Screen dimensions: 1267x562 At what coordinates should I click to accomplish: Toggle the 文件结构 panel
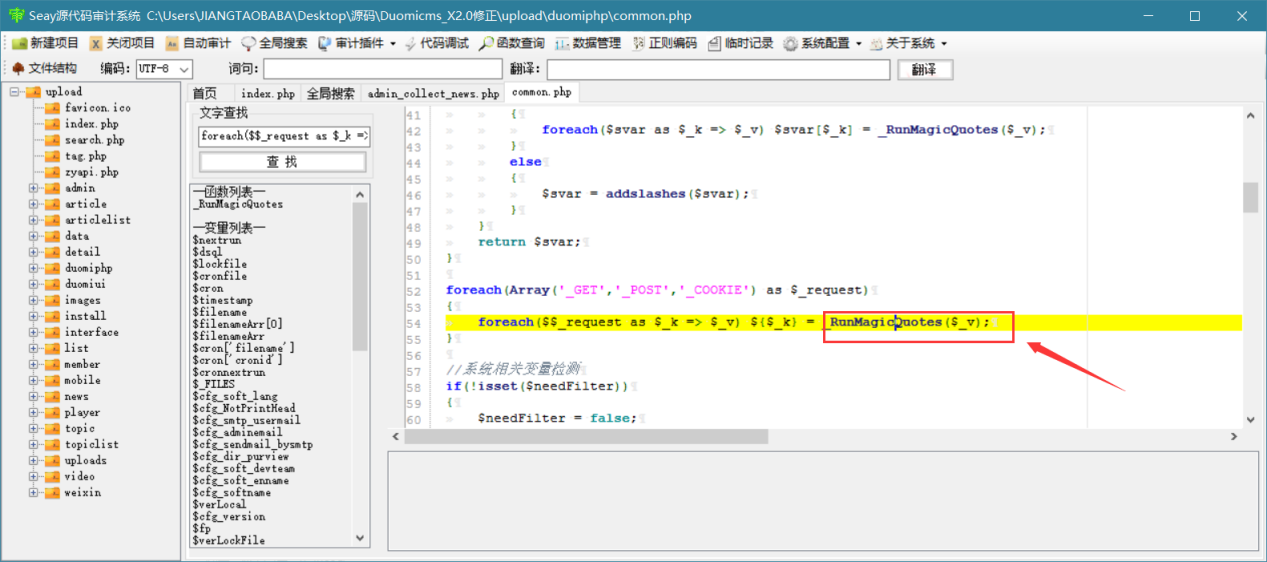pos(45,69)
